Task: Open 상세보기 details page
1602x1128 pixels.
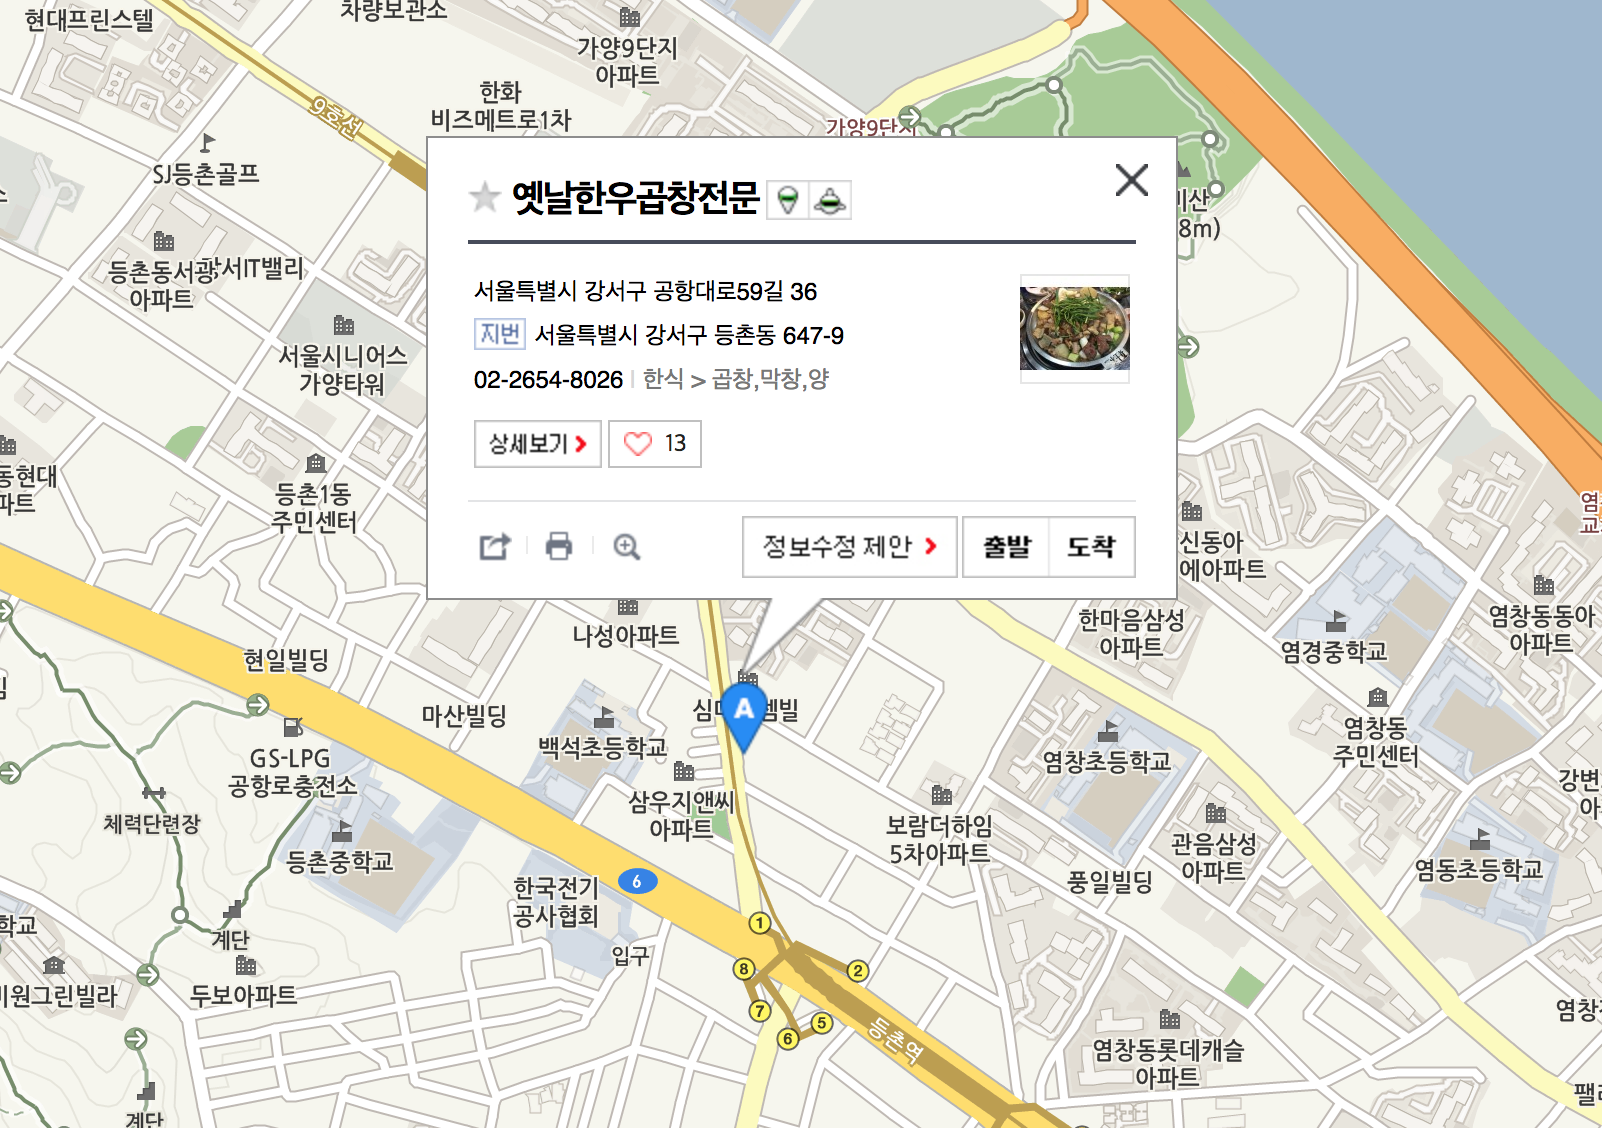Action: point(538,444)
